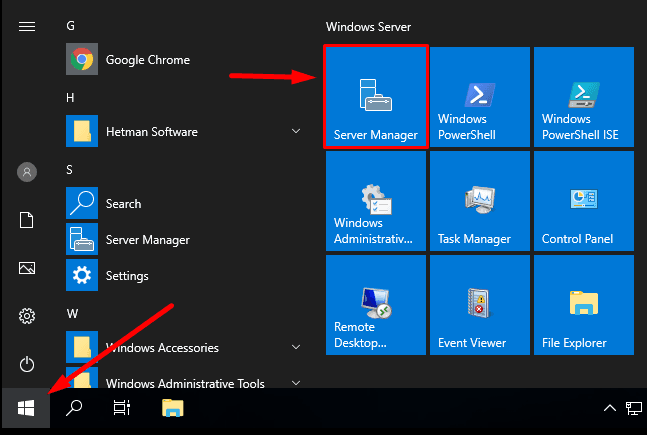Expand the Windows Administrative Tools folder chevron

[x=296, y=383]
